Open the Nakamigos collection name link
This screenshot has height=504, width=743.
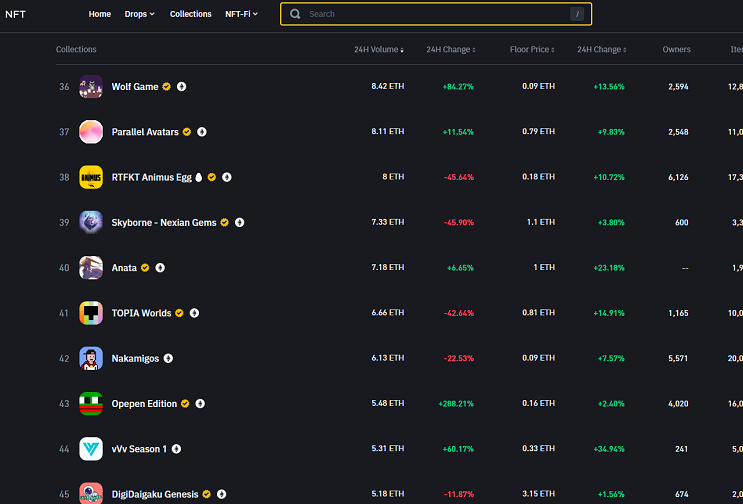click(x=136, y=359)
